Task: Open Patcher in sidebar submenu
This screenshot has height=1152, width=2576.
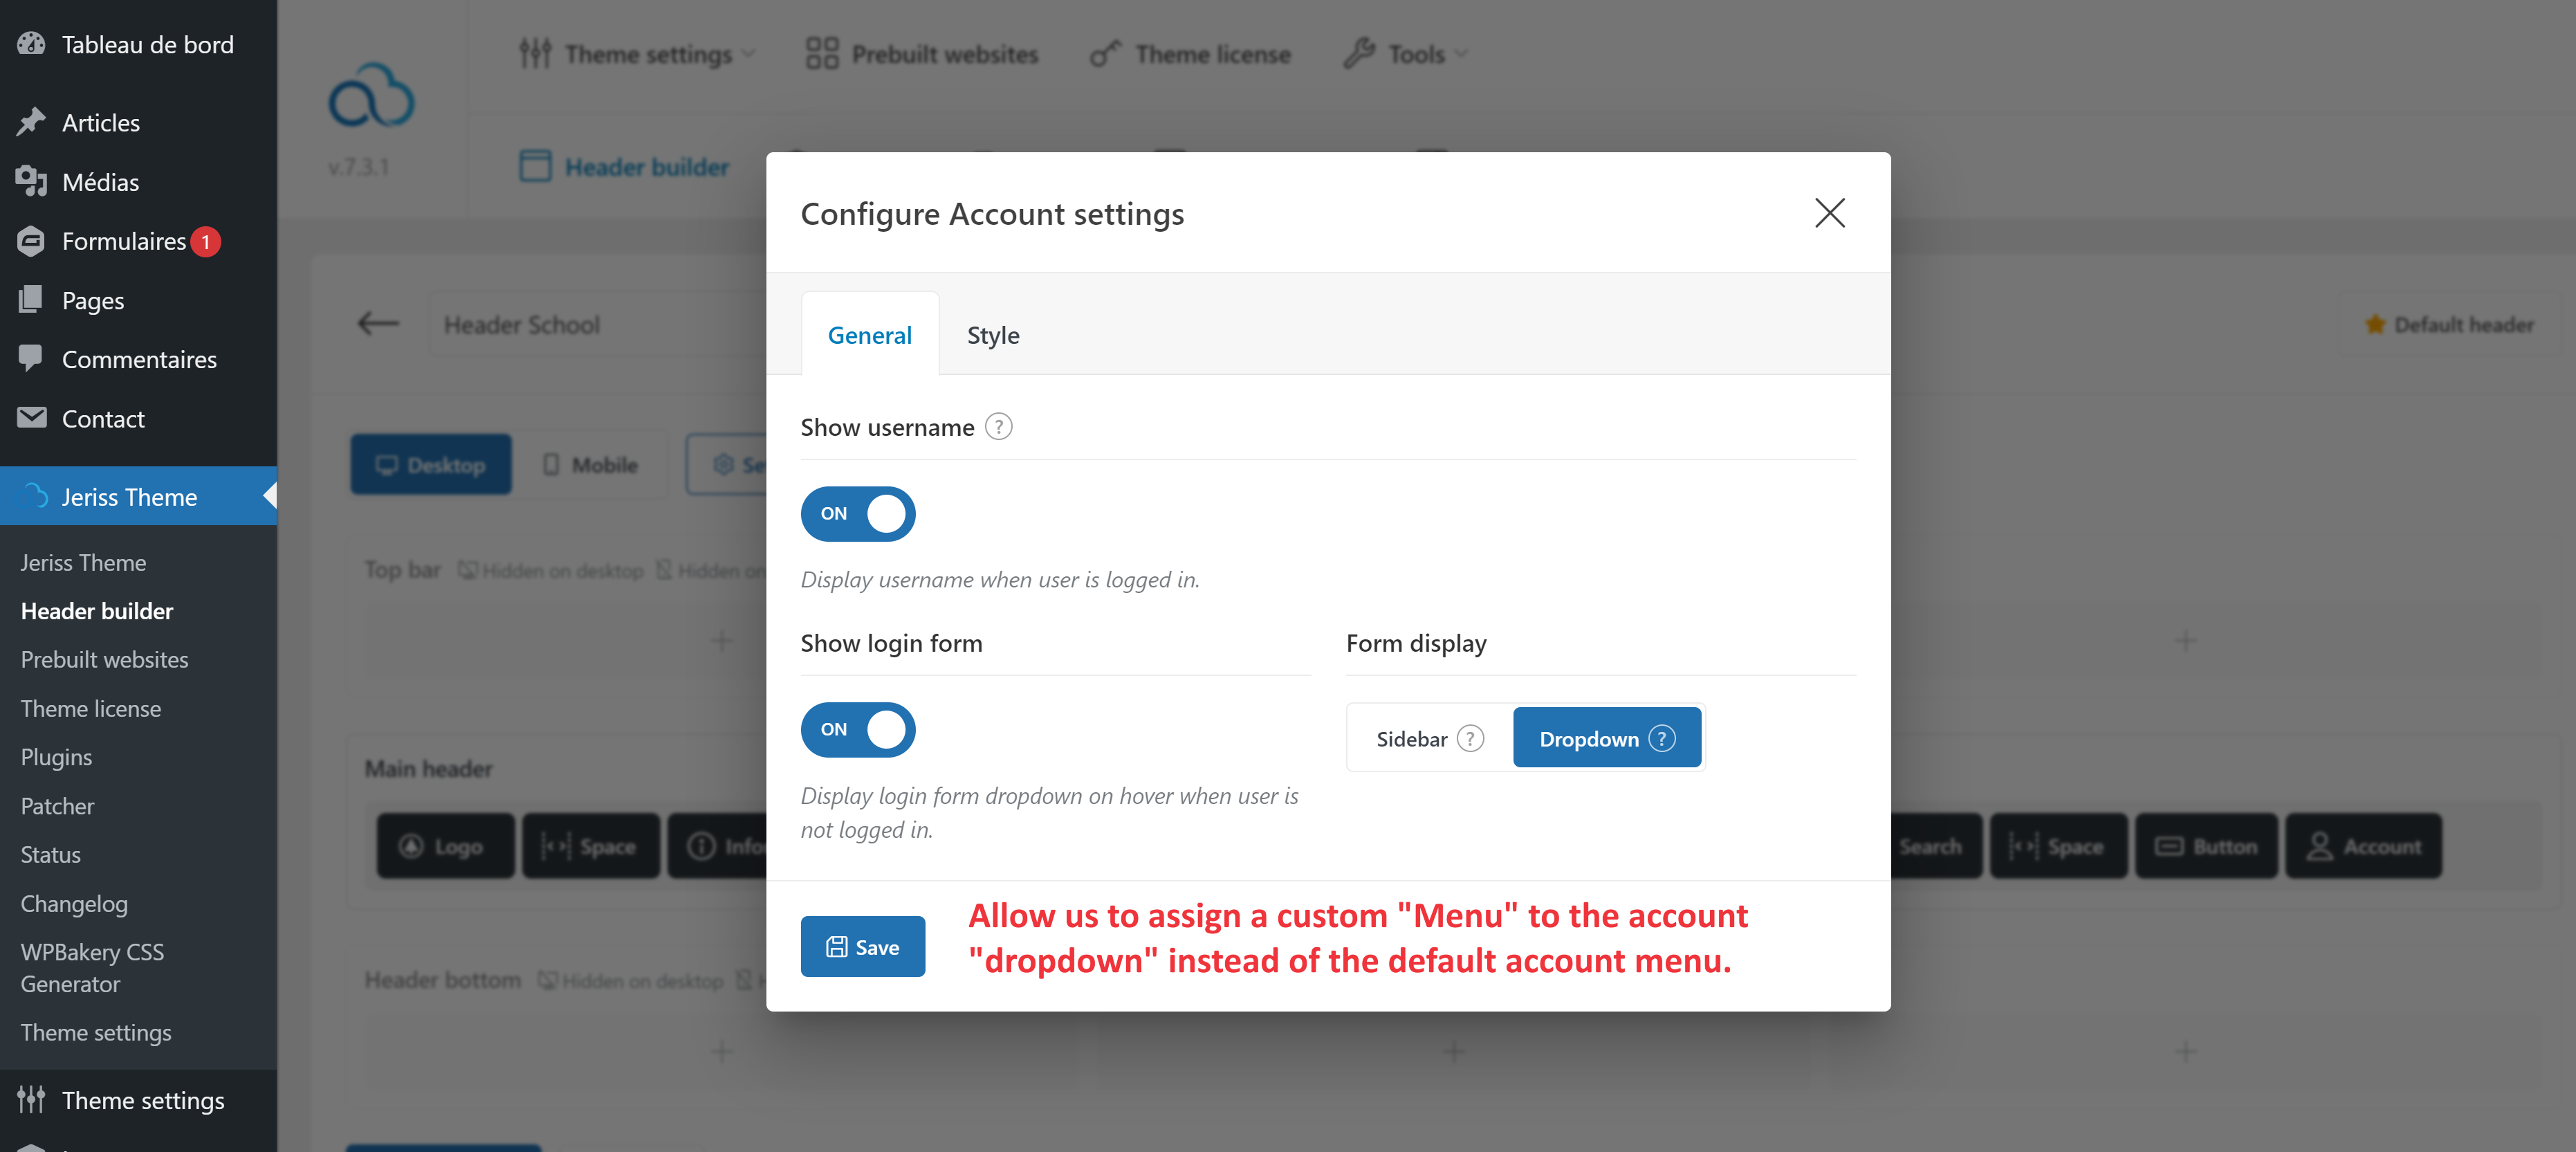Action: (57, 805)
